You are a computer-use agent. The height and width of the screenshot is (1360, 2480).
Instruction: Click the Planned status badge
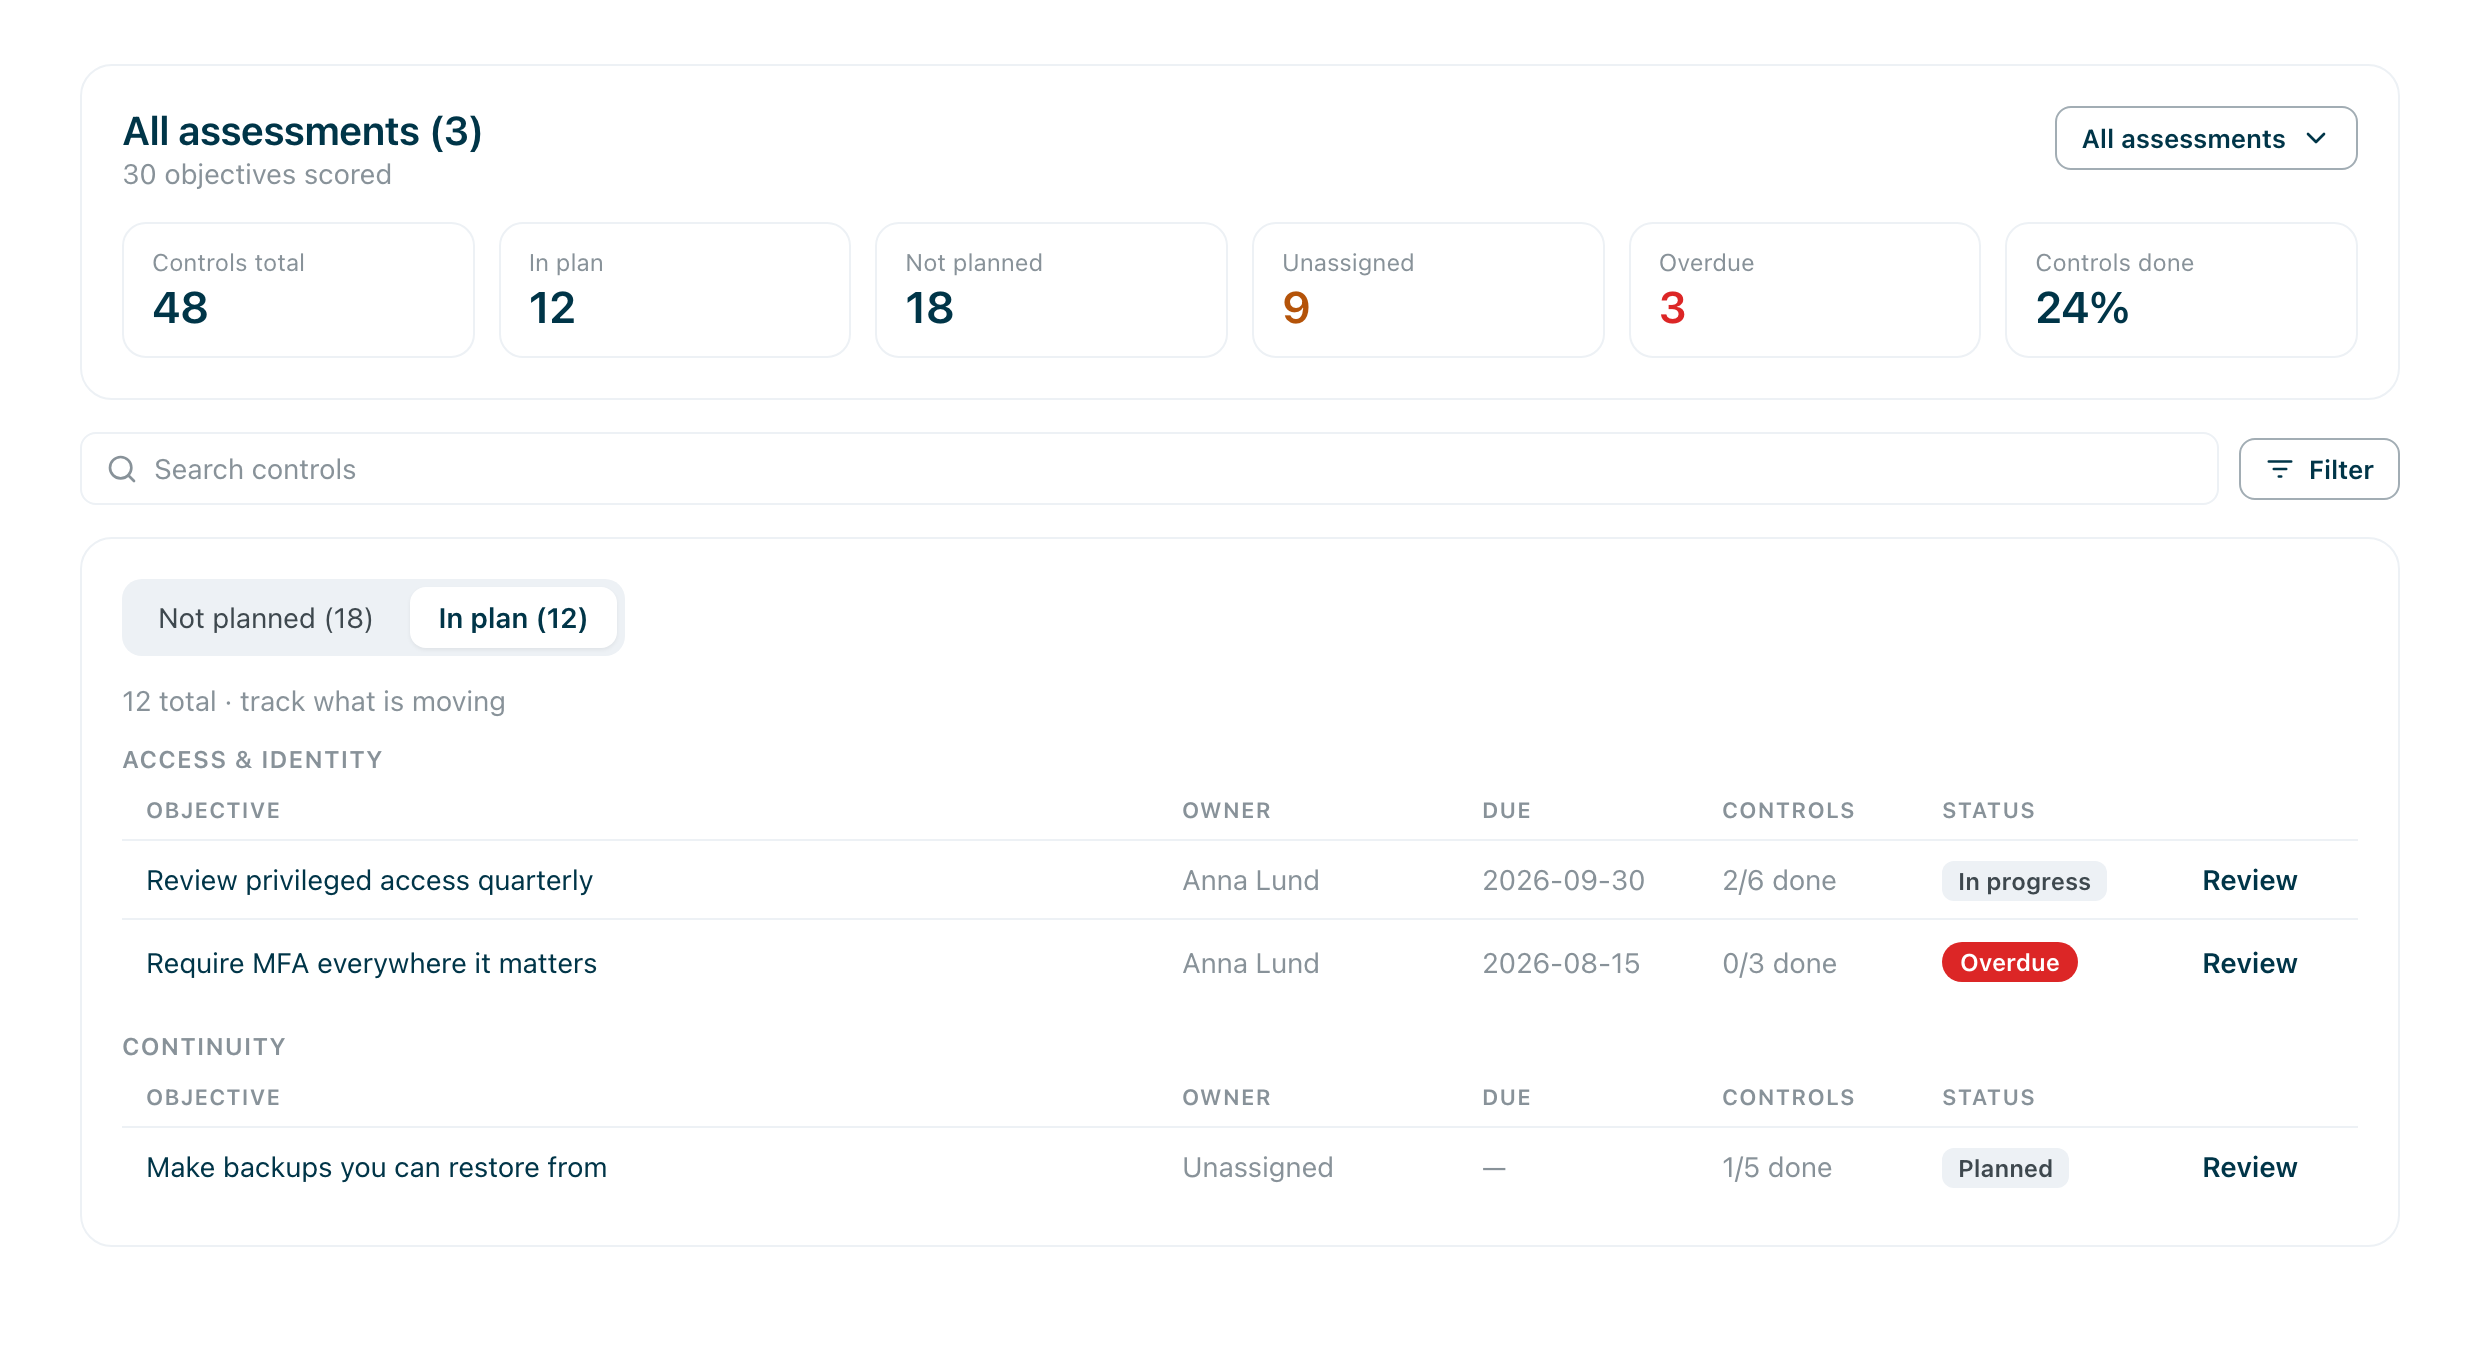pyautogui.click(x=2005, y=1168)
